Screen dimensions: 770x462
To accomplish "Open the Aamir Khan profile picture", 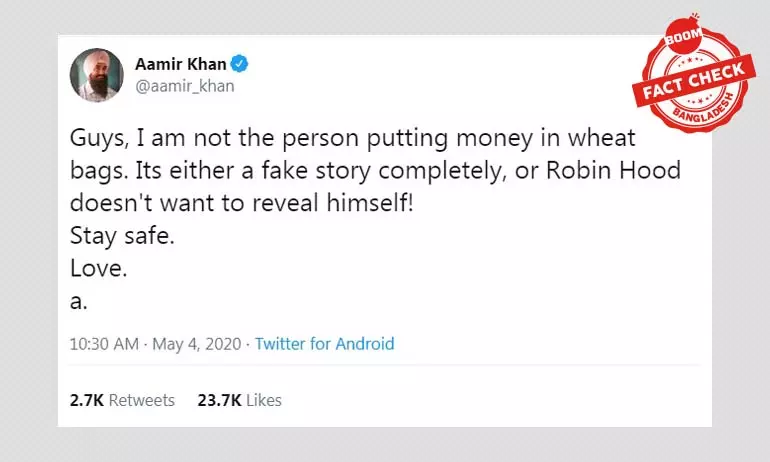I will pos(96,74).
